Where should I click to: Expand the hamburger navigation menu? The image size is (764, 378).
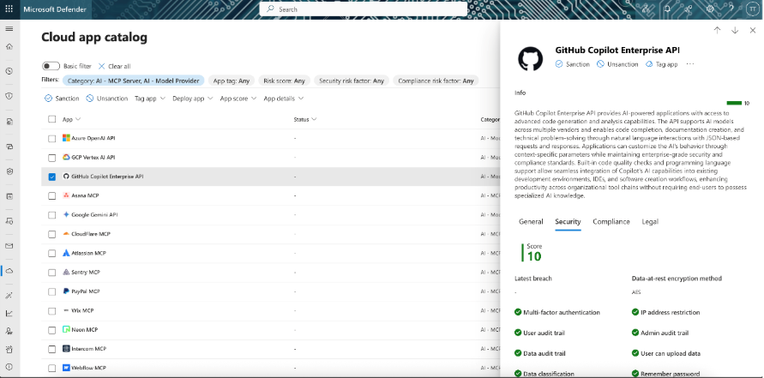[x=9, y=29]
